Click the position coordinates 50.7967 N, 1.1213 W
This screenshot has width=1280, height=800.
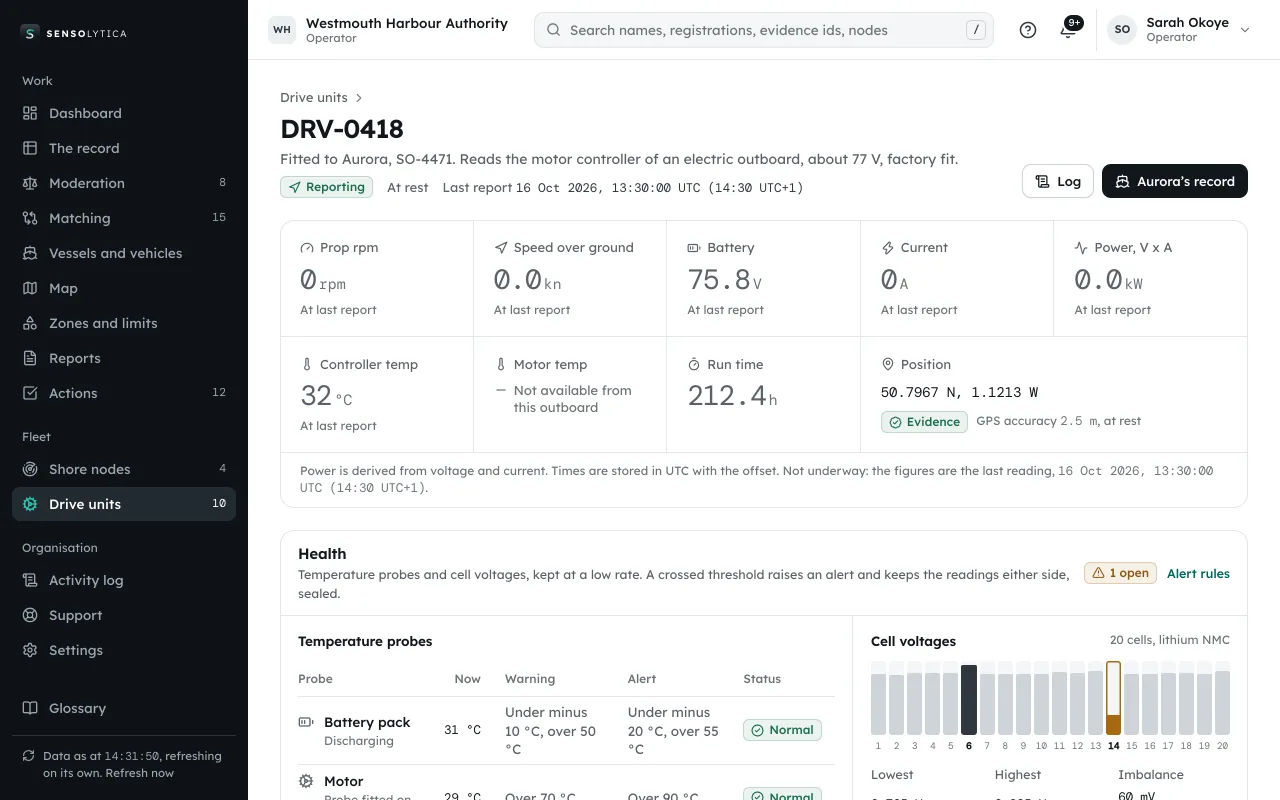pos(959,393)
